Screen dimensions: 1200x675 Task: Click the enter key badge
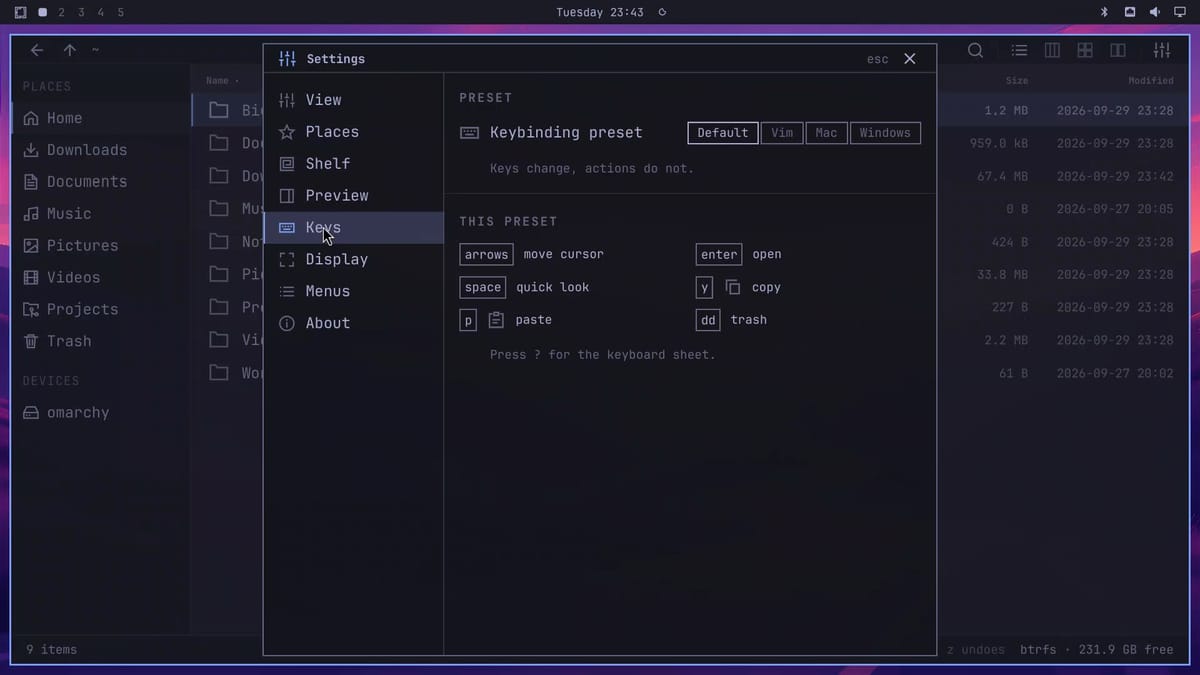click(719, 255)
